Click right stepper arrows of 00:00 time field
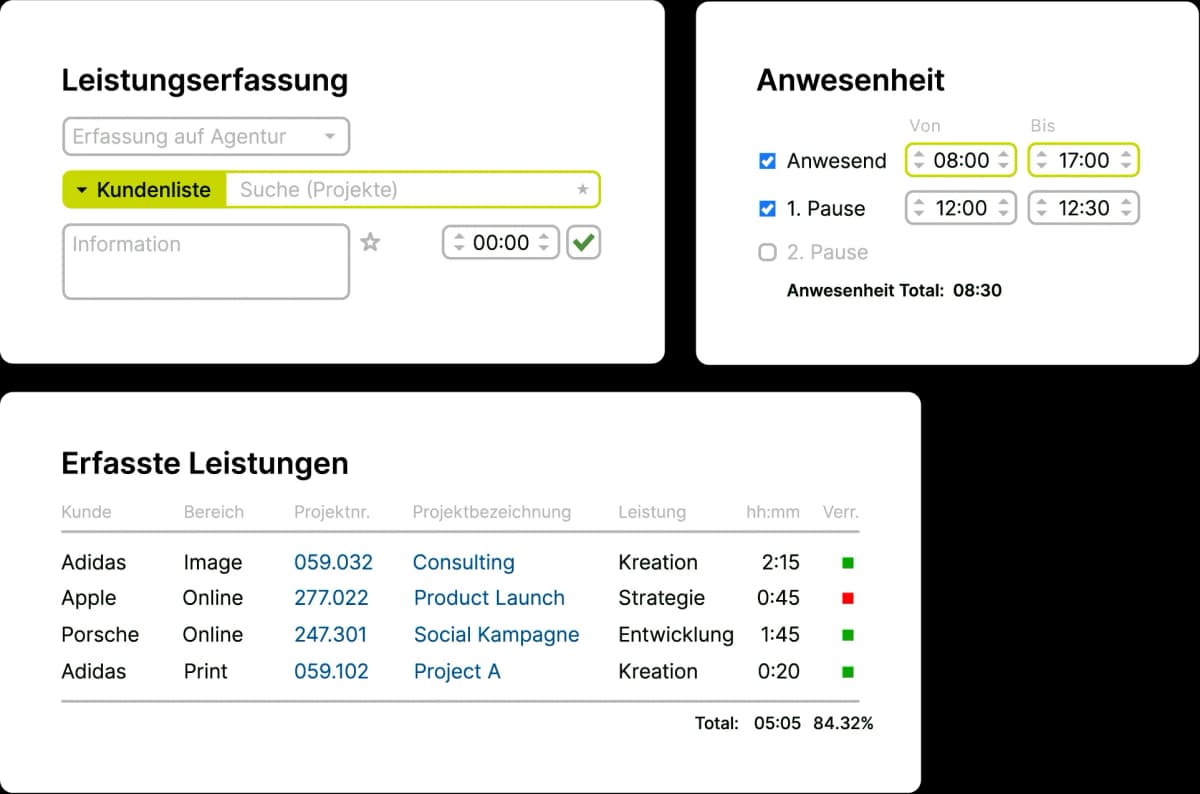Screen dimensions: 1200x794 point(543,242)
